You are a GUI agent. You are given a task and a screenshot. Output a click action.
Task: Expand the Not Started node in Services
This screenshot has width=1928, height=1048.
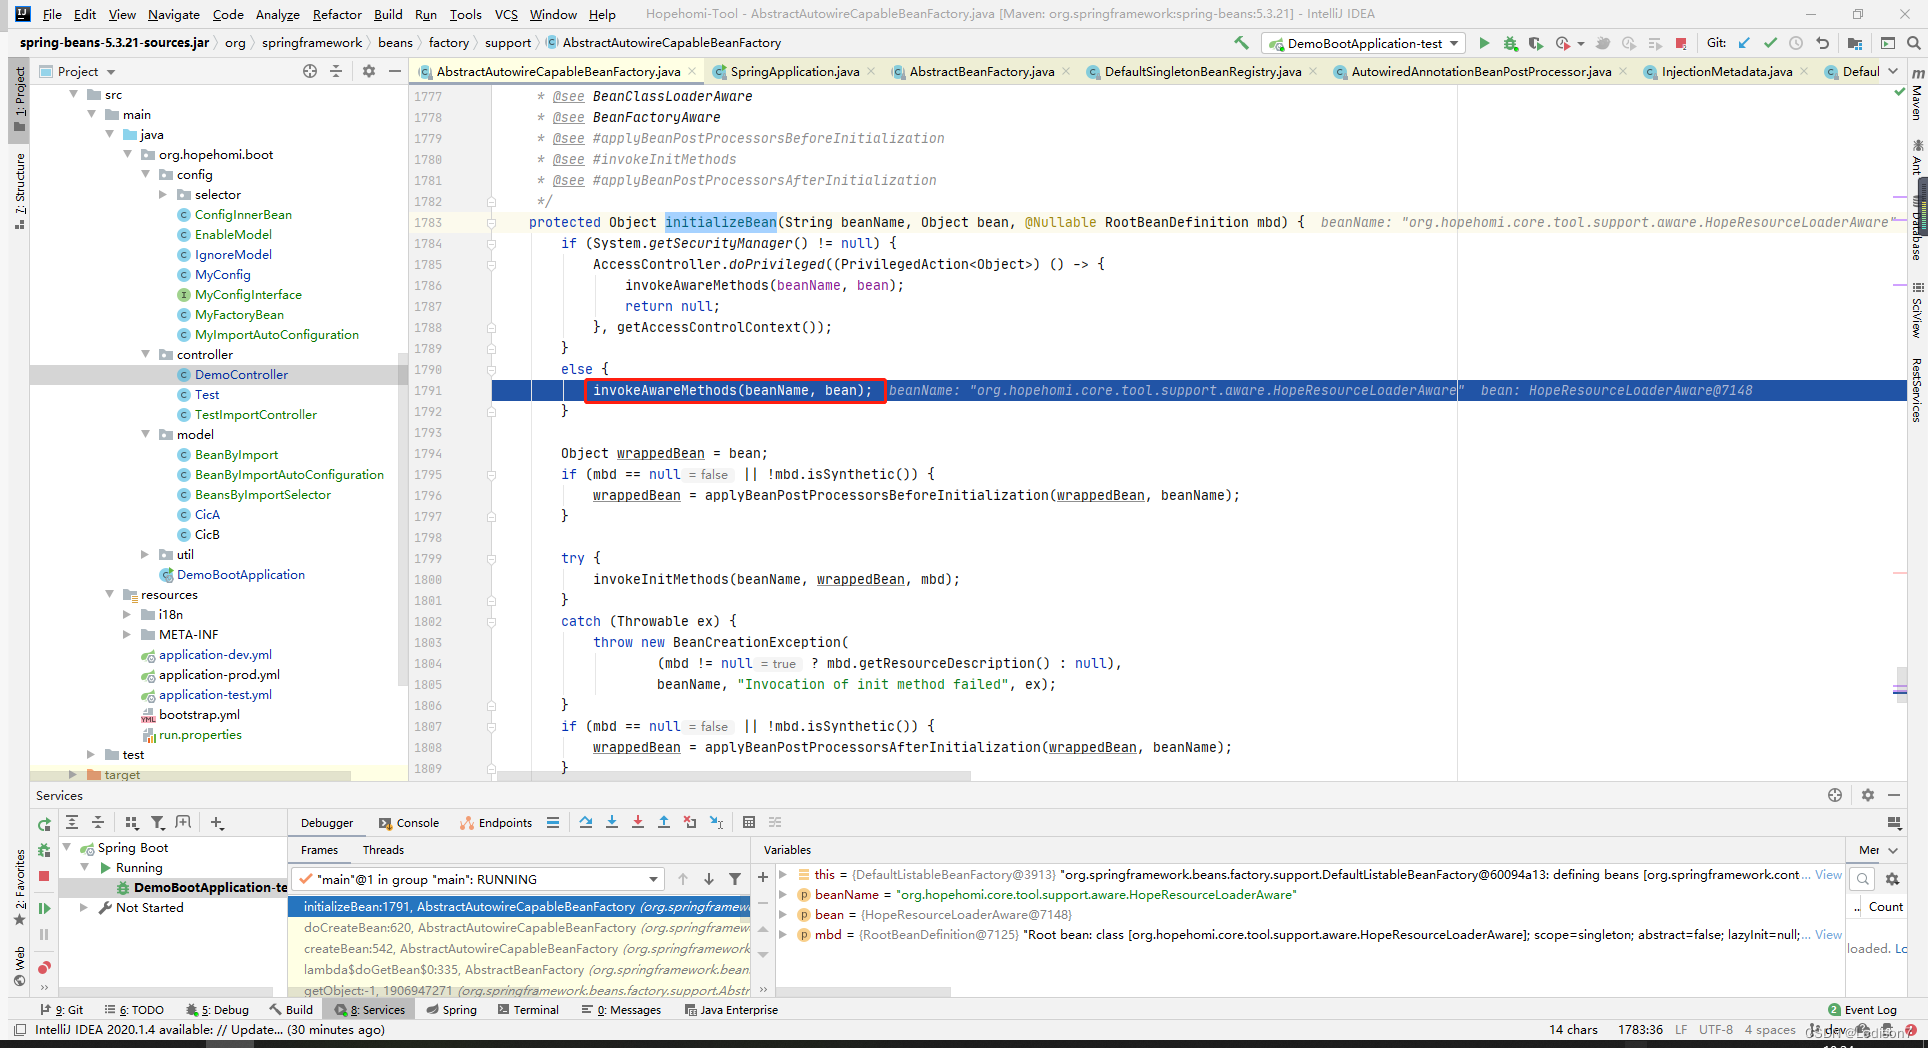tap(84, 907)
